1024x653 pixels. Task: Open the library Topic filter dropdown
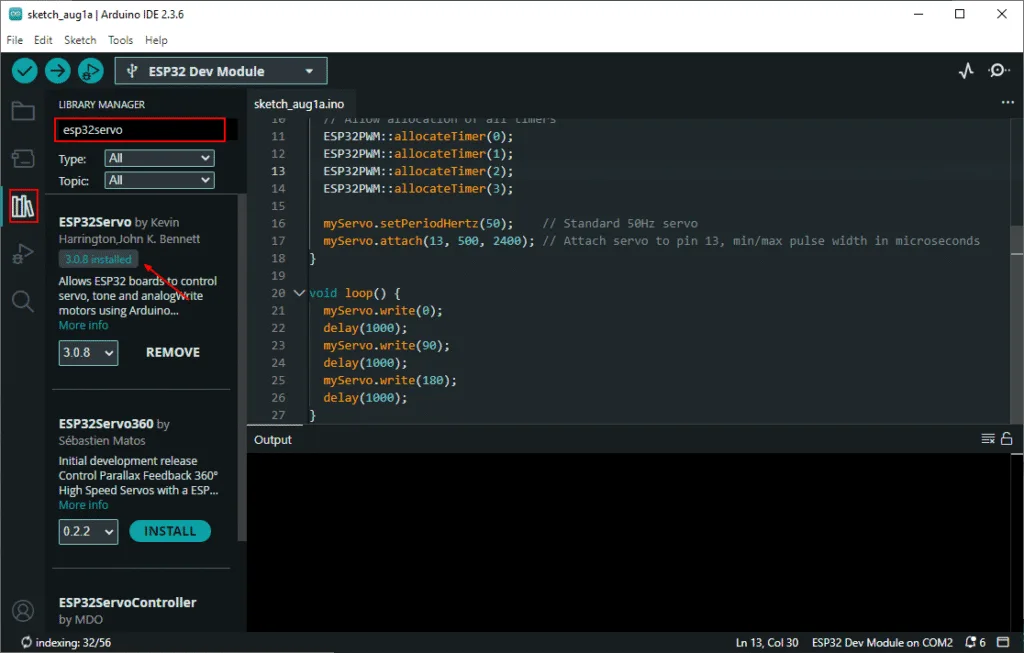point(159,180)
